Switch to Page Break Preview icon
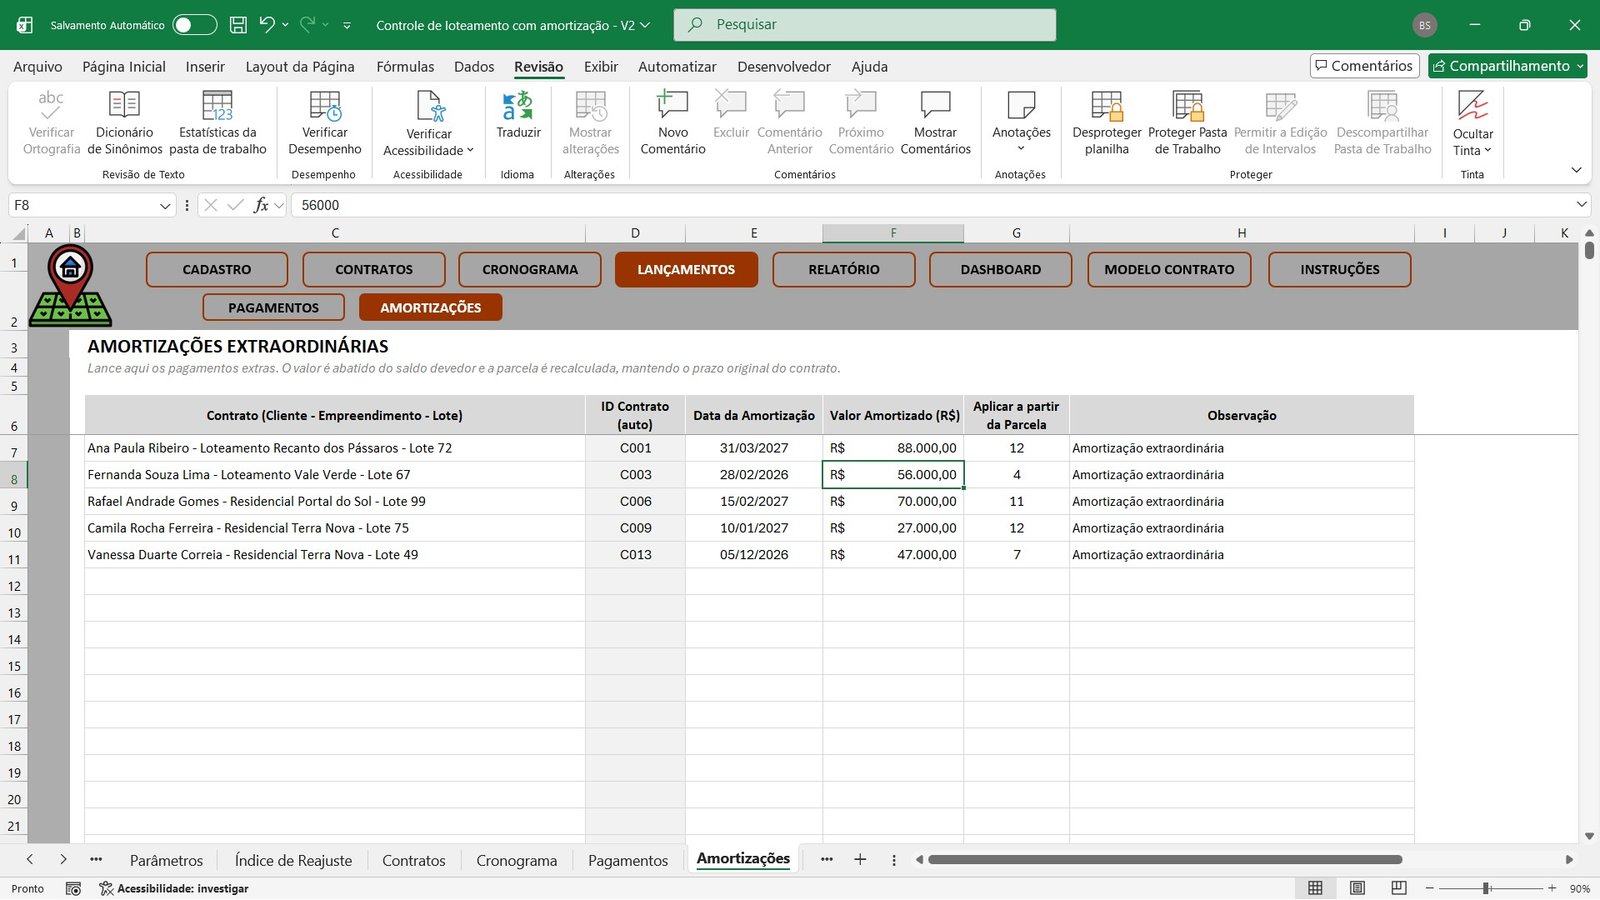Screen dimensions: 1600x900 (x=1399, y=888)
